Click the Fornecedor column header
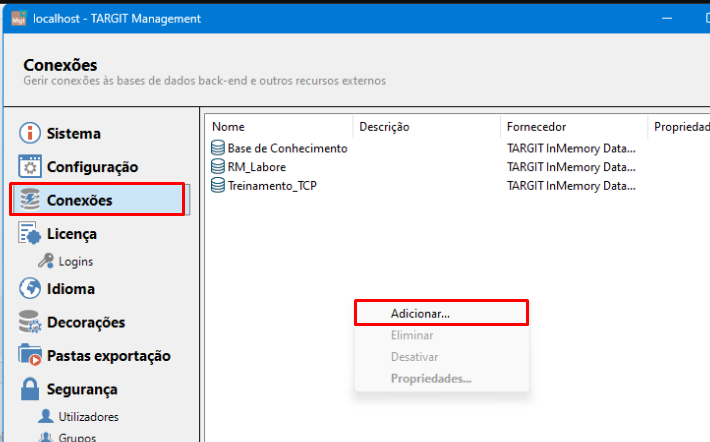Viewport: 710px width, 442px height. tap(574, 127)
